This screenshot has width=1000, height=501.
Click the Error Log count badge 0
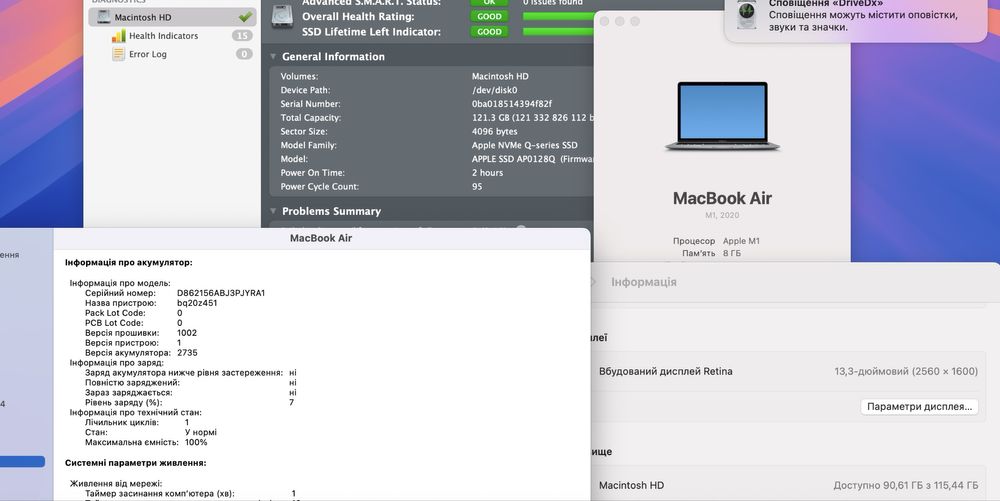coord(244,54)
